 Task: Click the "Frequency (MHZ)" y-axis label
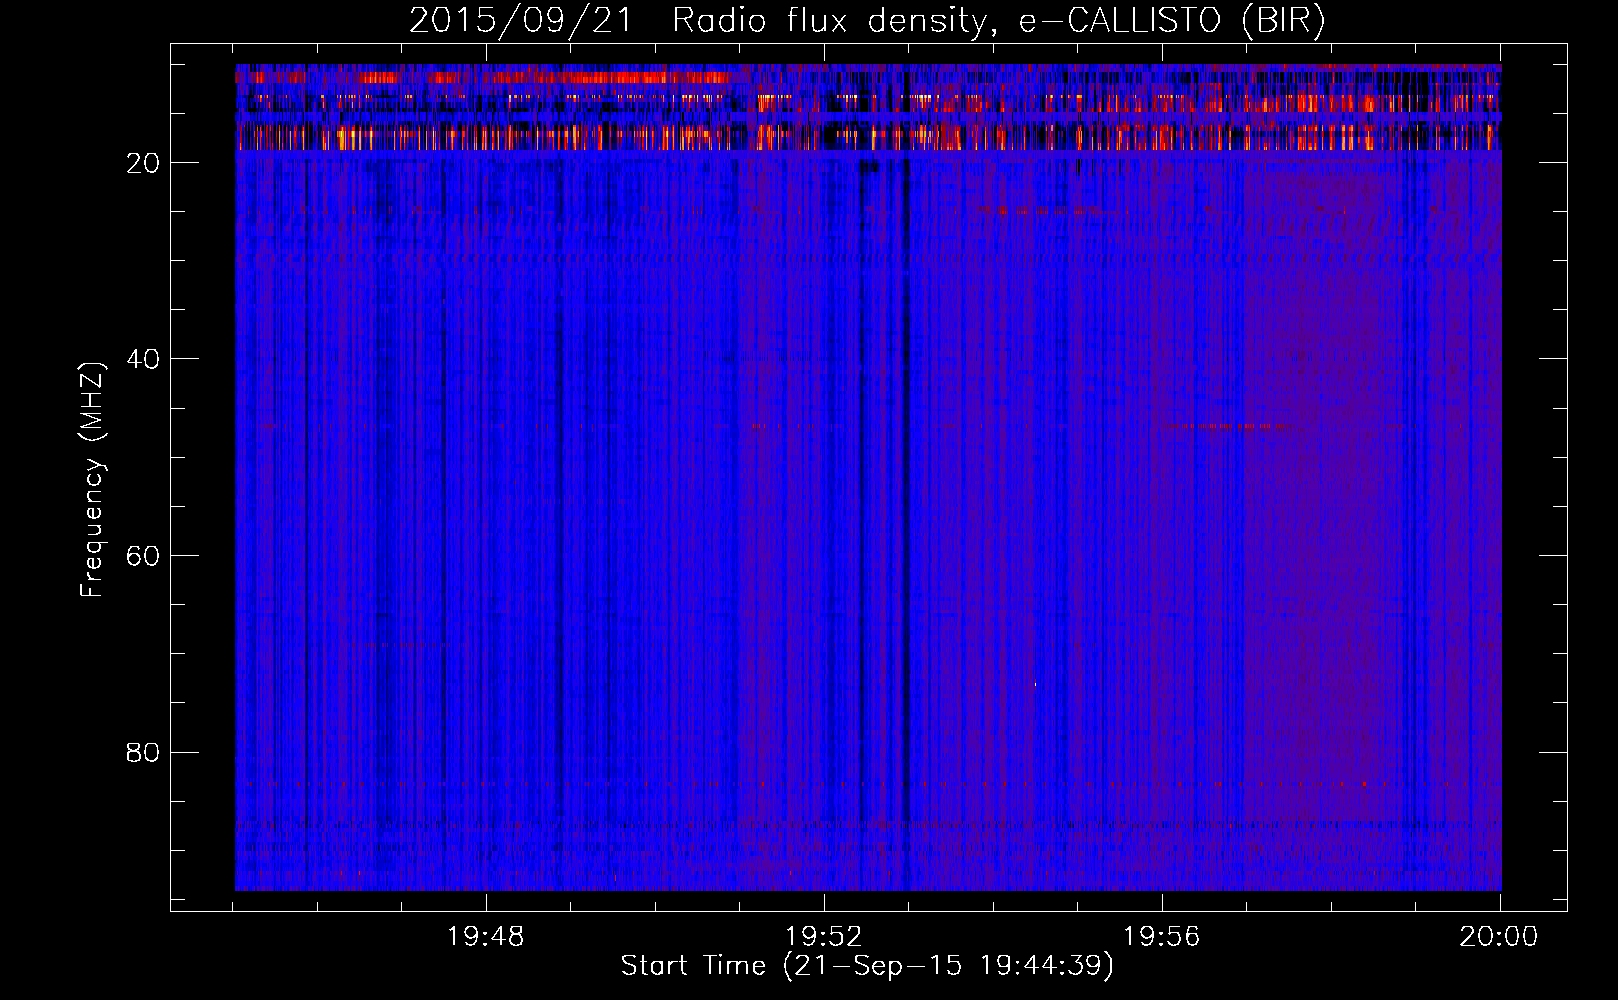(92, 480)
